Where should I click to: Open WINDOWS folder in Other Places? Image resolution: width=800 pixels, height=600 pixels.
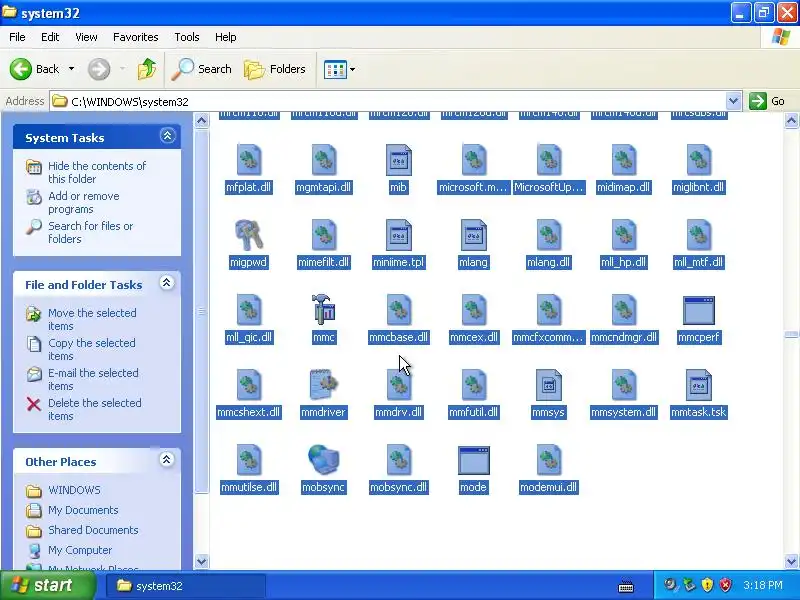click(x=74, y=490)
